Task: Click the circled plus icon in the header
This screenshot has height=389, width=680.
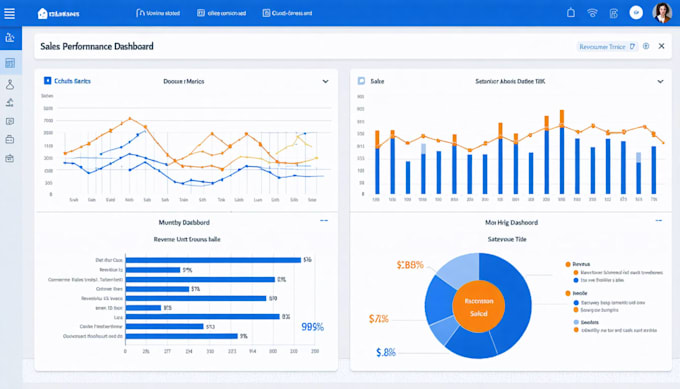Action: point(646,46)
